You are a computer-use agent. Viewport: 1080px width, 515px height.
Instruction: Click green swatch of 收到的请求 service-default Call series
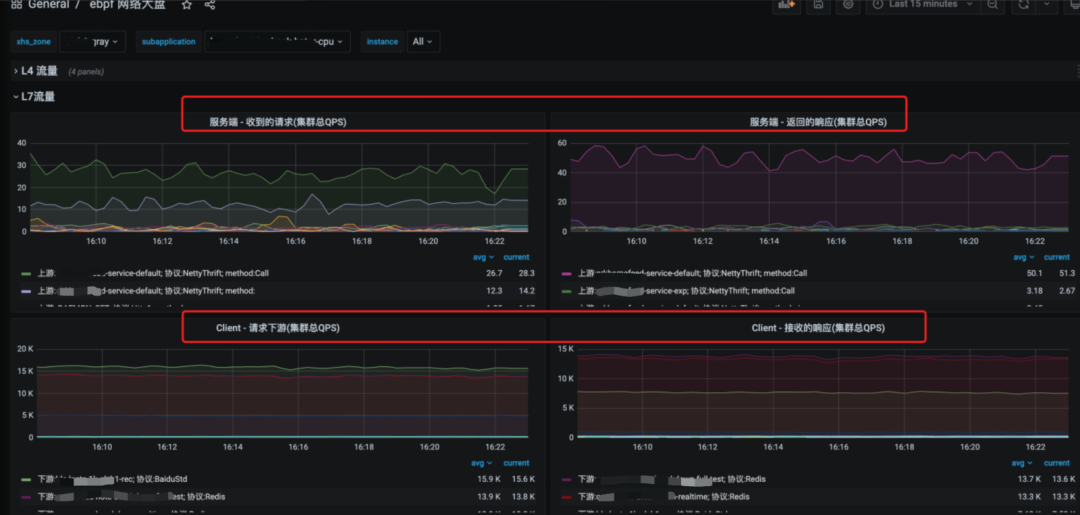coord(26,273)
